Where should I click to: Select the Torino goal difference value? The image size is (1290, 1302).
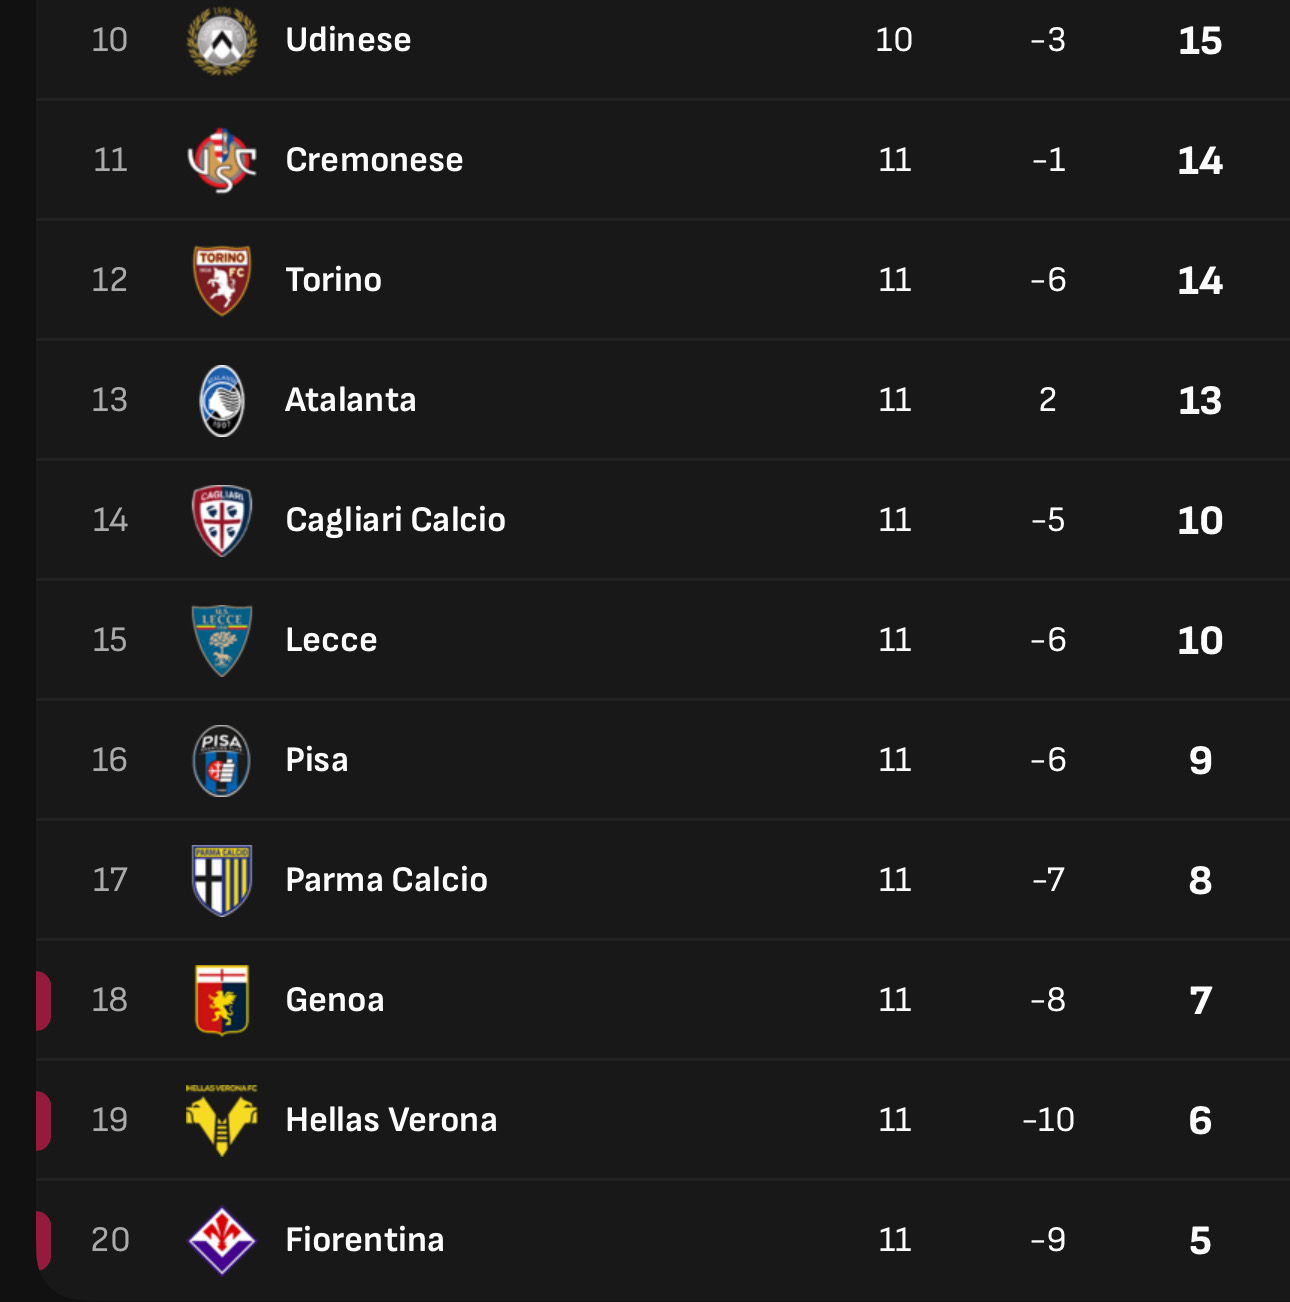click(x=1048, y=279)
